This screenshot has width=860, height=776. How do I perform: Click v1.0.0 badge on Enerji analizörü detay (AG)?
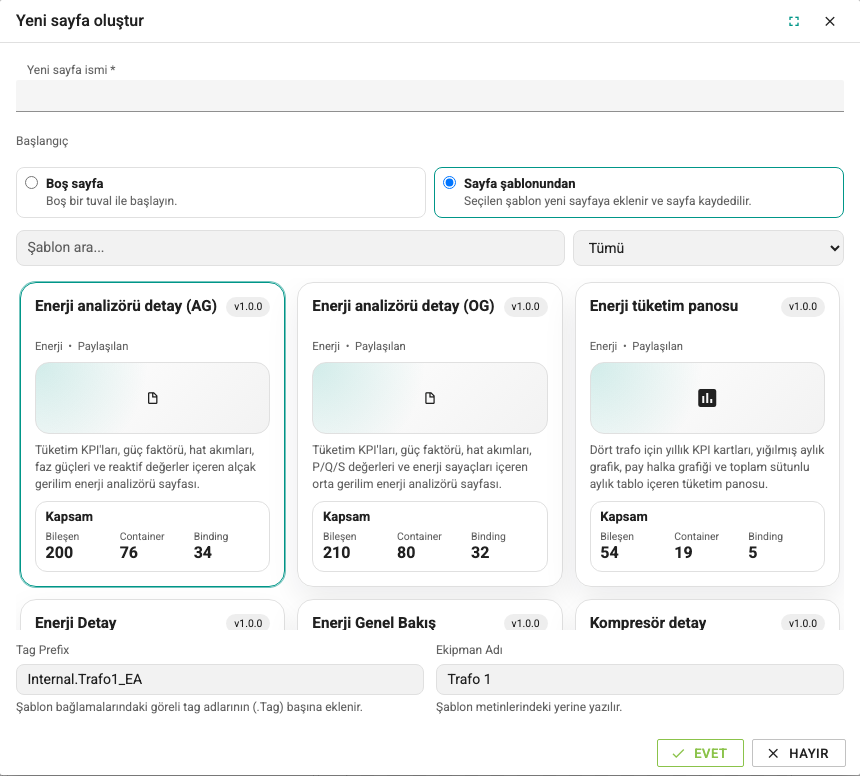(248, 307)
